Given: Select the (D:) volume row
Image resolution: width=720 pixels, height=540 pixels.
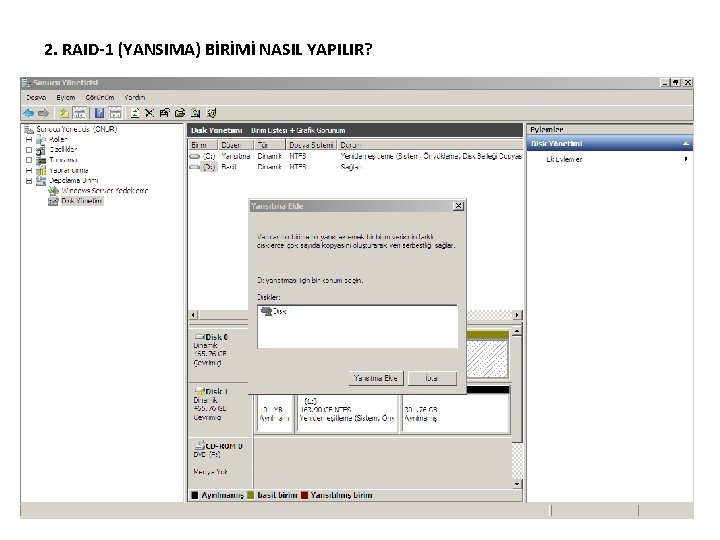Looking at the screenshot, I should [355, 167].
